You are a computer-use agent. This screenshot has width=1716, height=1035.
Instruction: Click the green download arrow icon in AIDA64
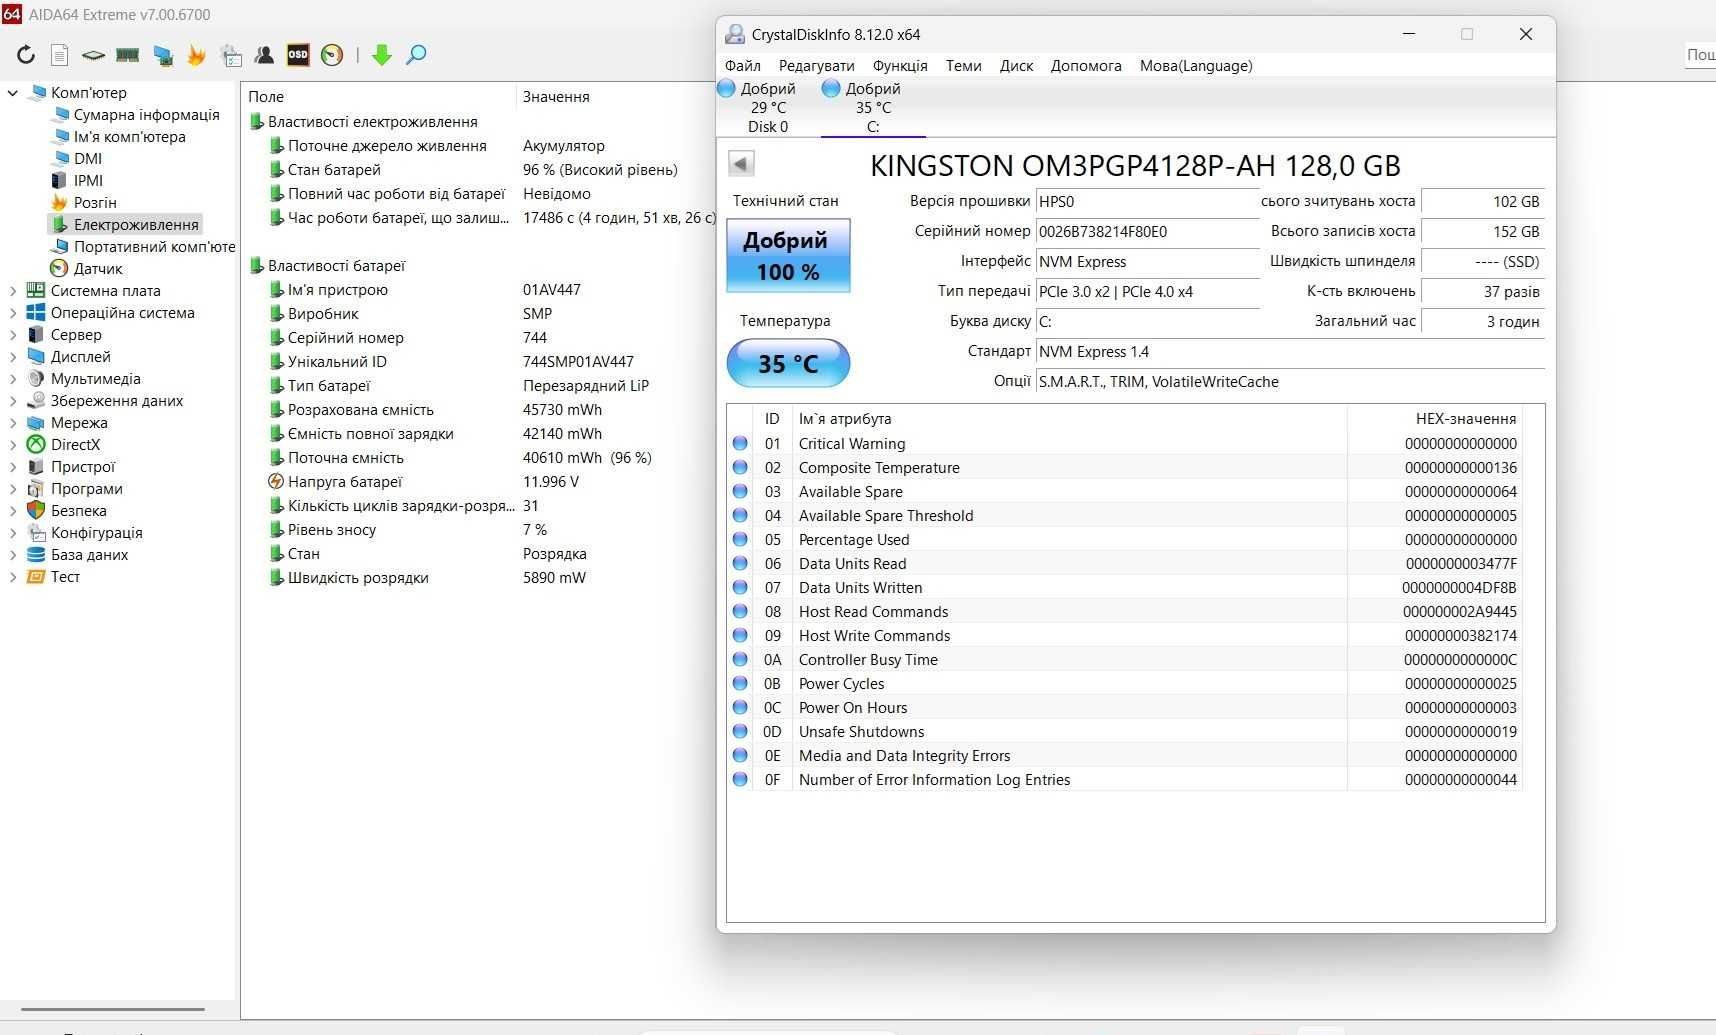pyautogui.click(x=381, y=55)
